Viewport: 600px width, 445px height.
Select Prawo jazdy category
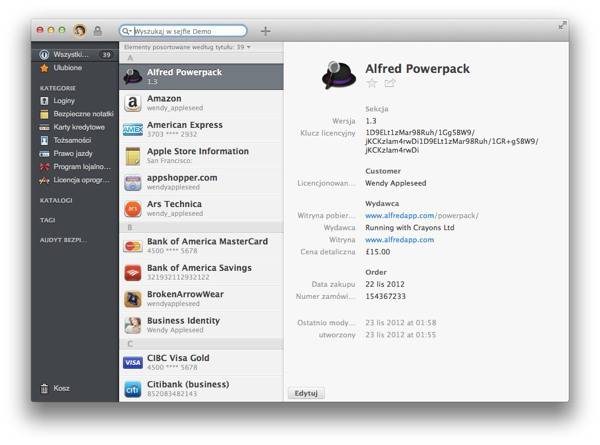point(75,153)
